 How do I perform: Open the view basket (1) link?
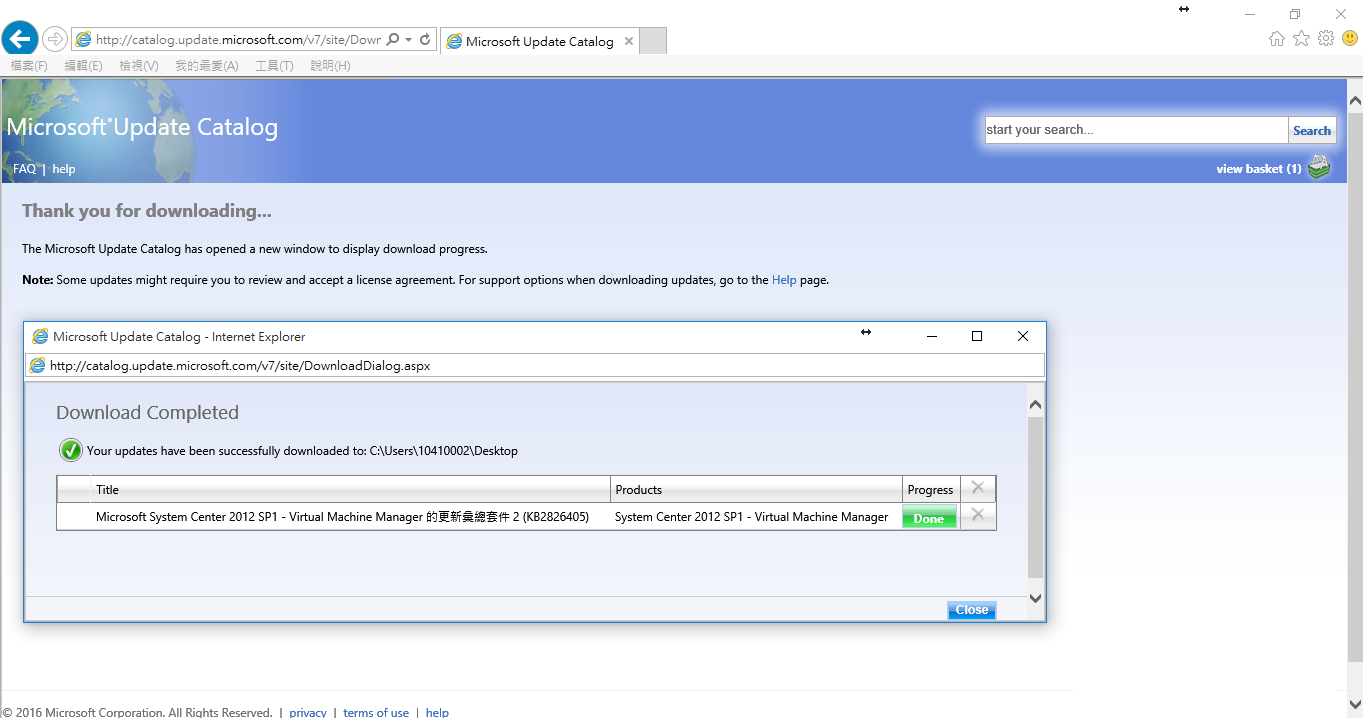click(1259, 169)
